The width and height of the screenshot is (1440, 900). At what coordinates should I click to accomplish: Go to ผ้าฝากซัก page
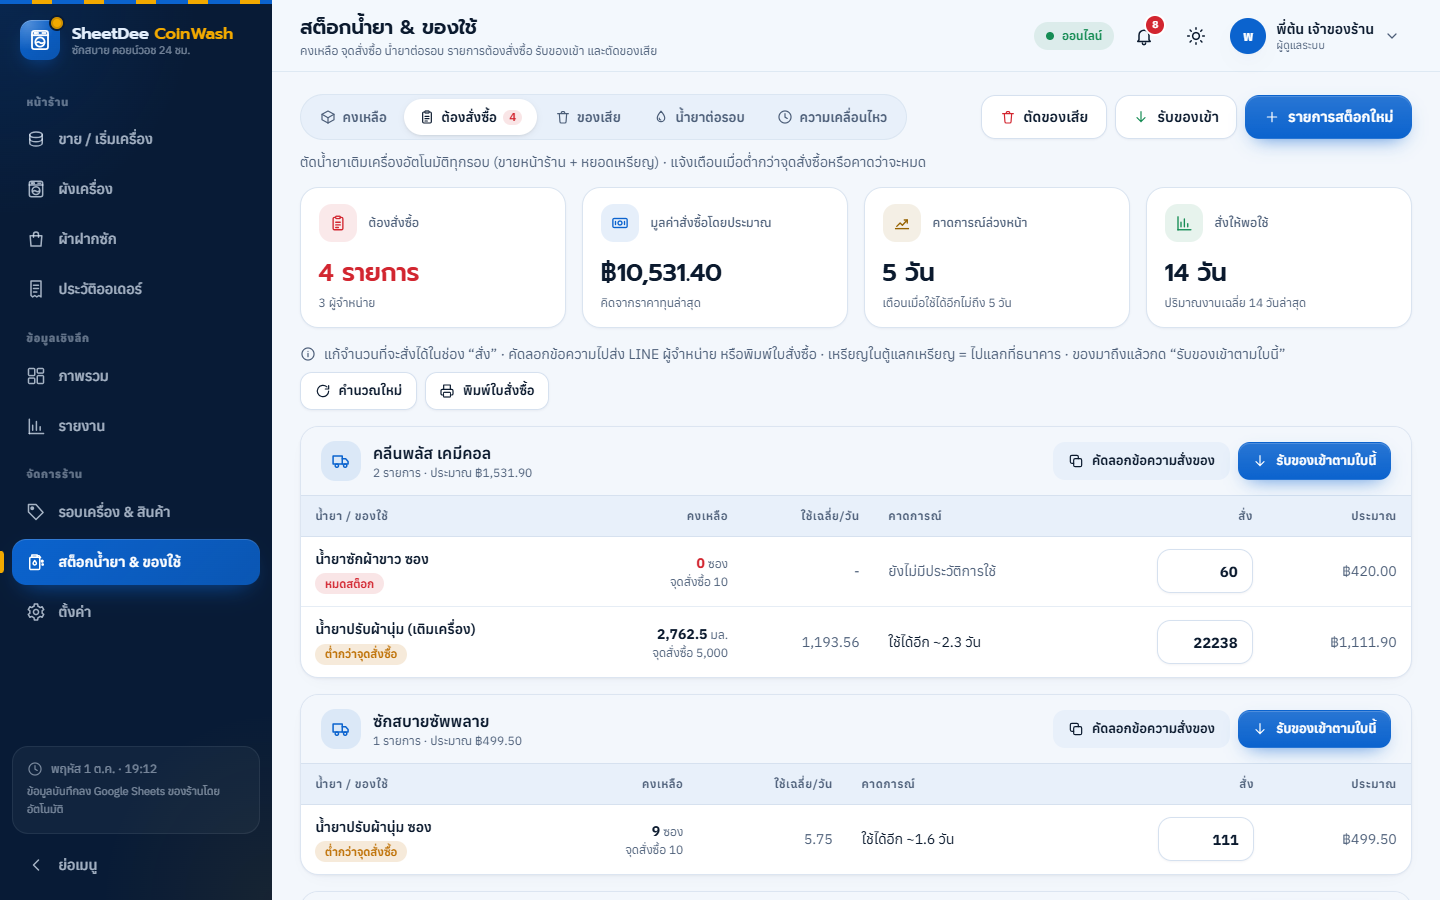coord(136,239)
